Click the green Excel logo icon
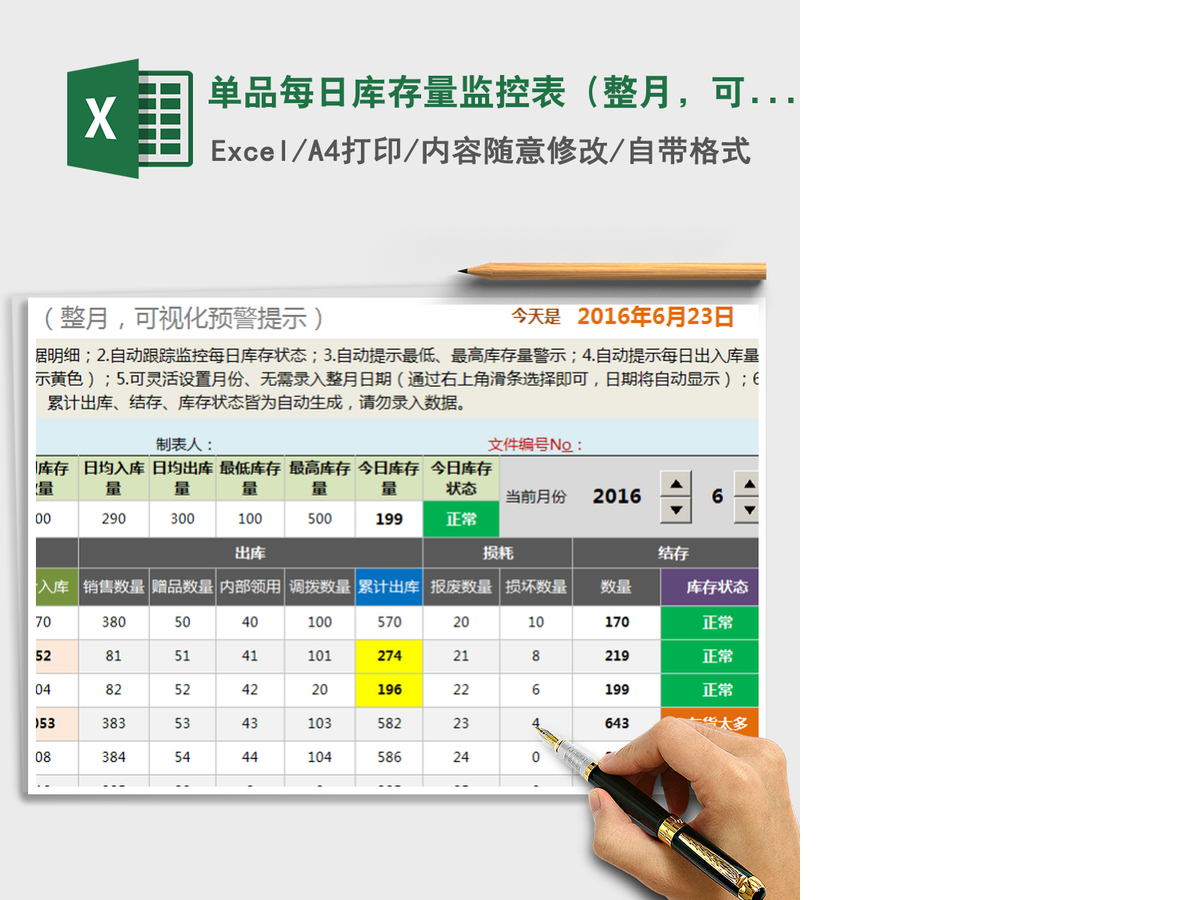Screen dimensions: 1200x900 (130, 118)
